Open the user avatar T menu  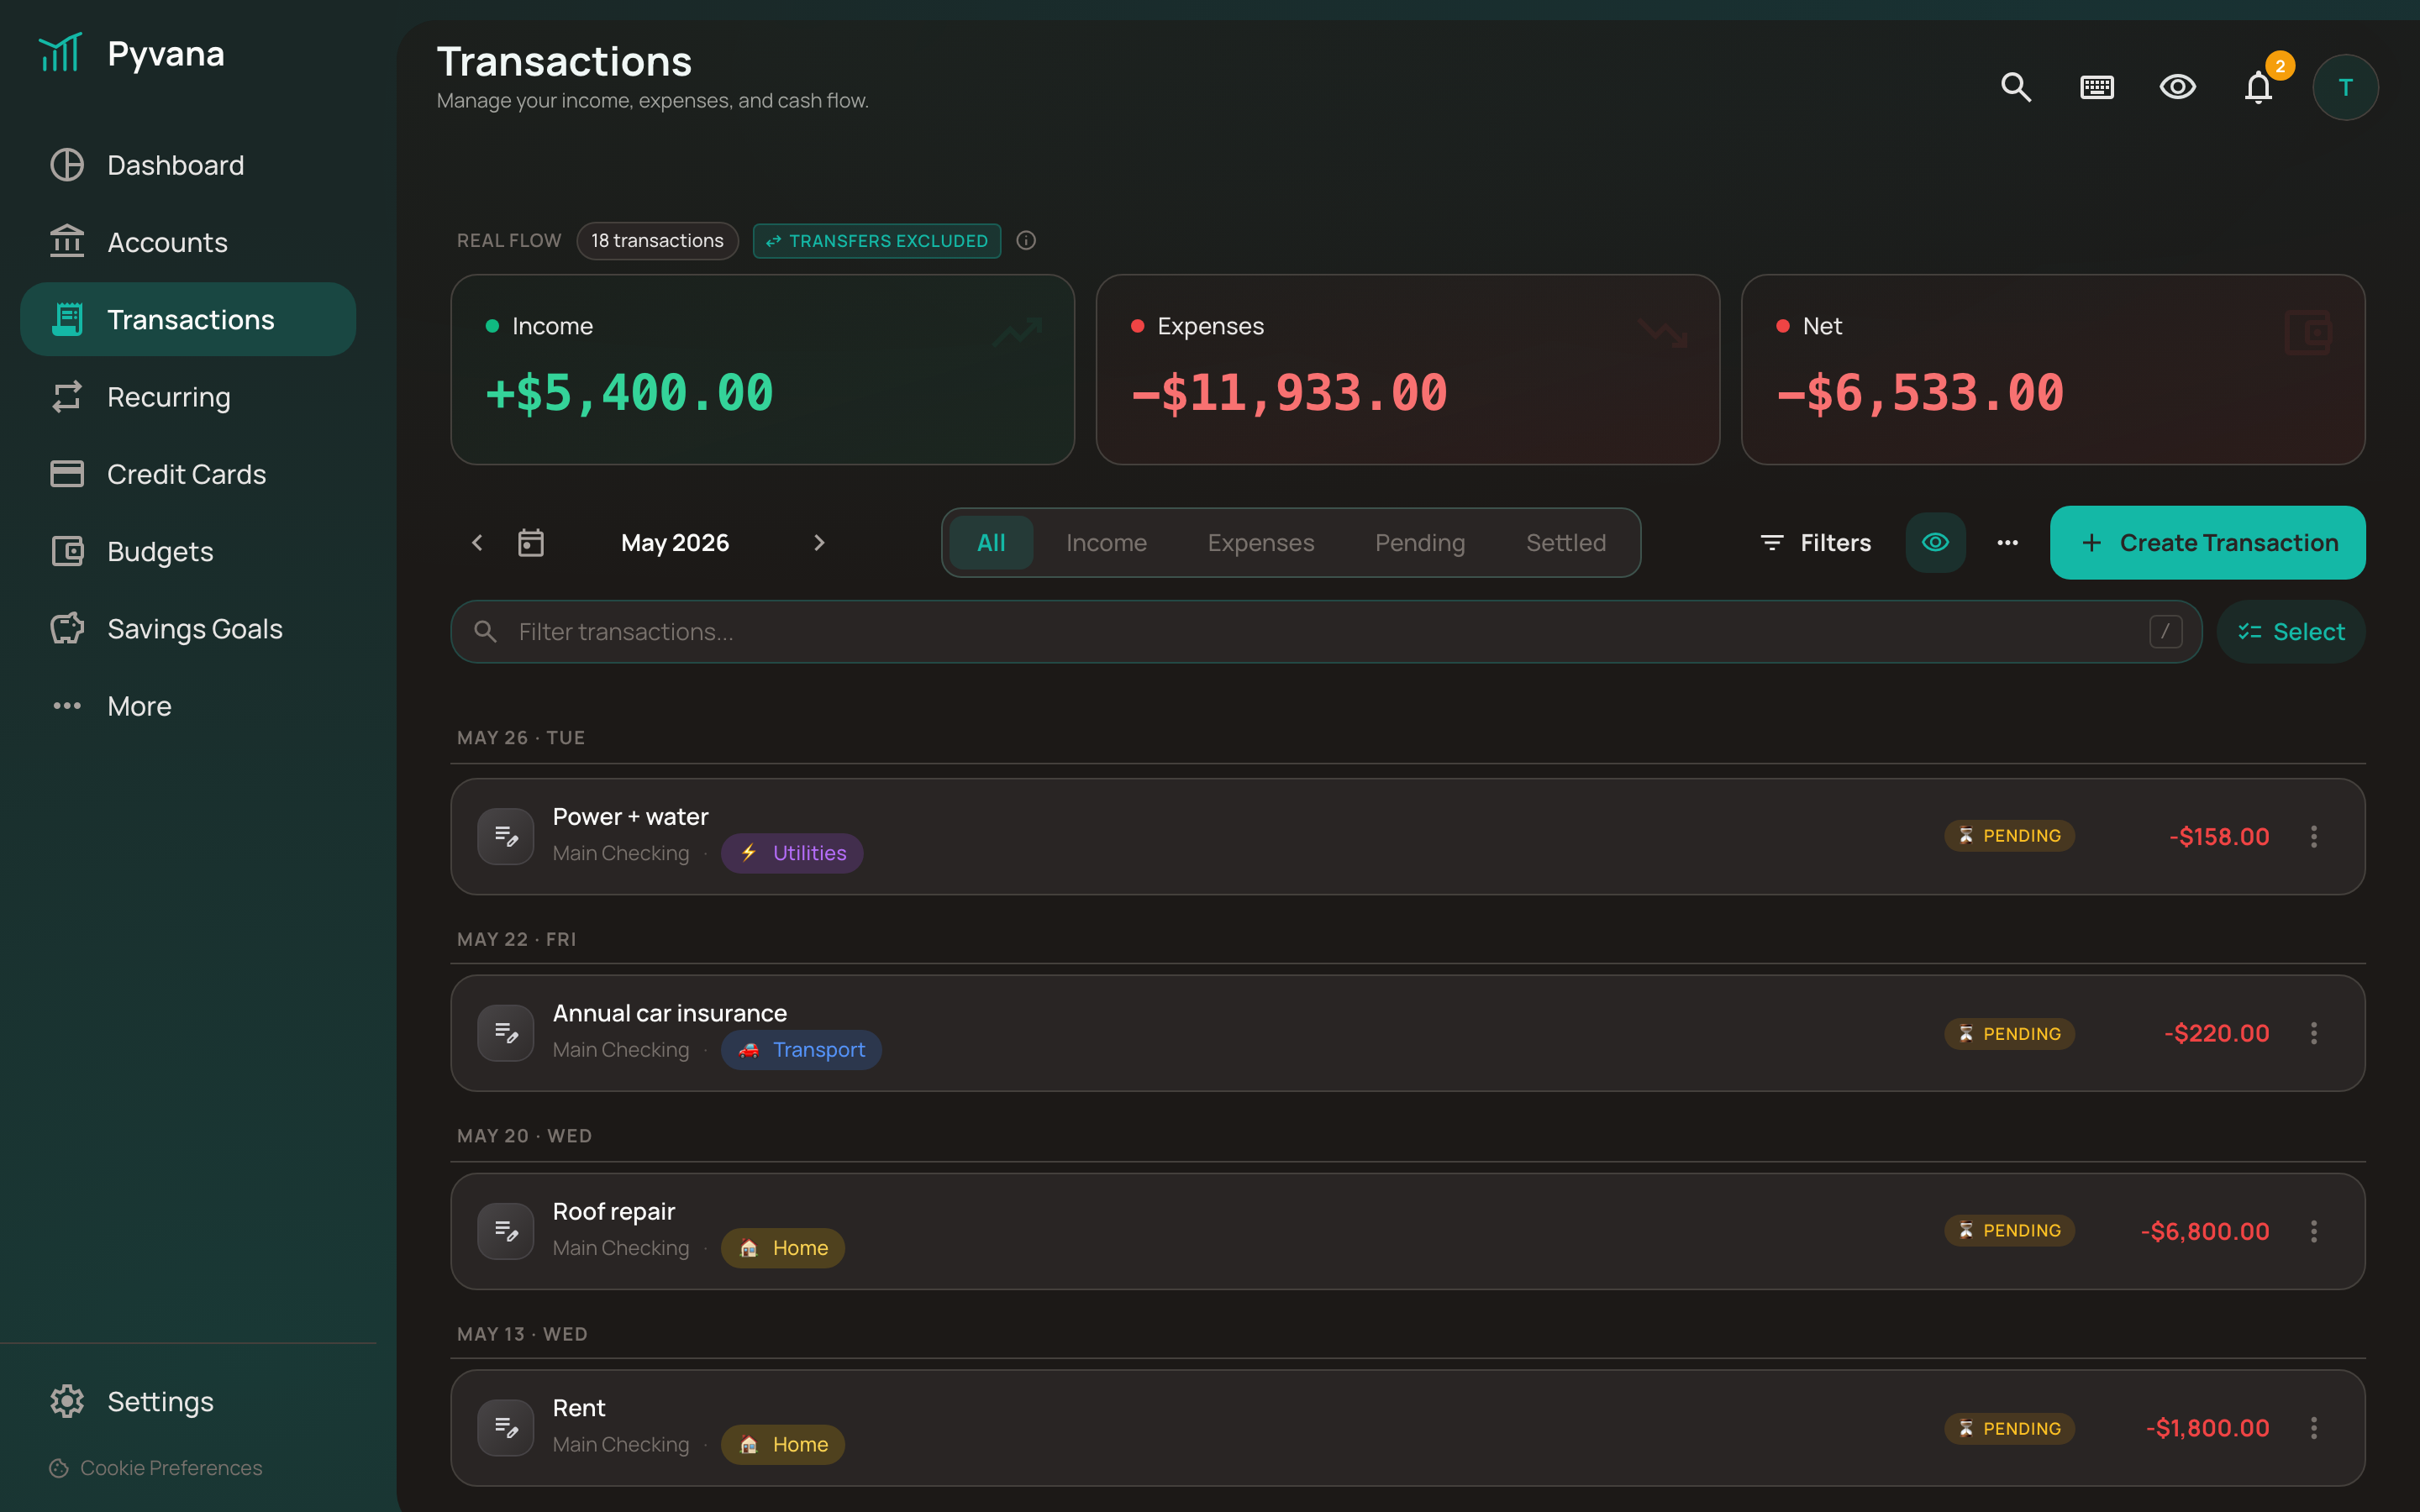coord(2345,87)
